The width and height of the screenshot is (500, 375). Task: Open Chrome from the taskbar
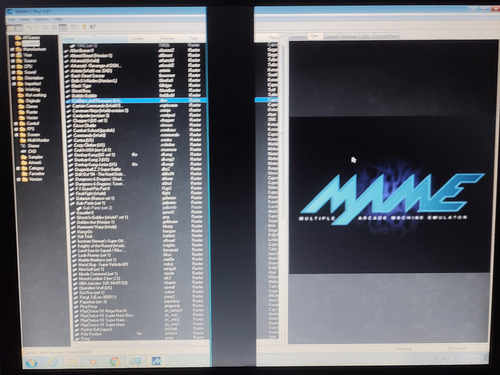(x=114, y=361)
